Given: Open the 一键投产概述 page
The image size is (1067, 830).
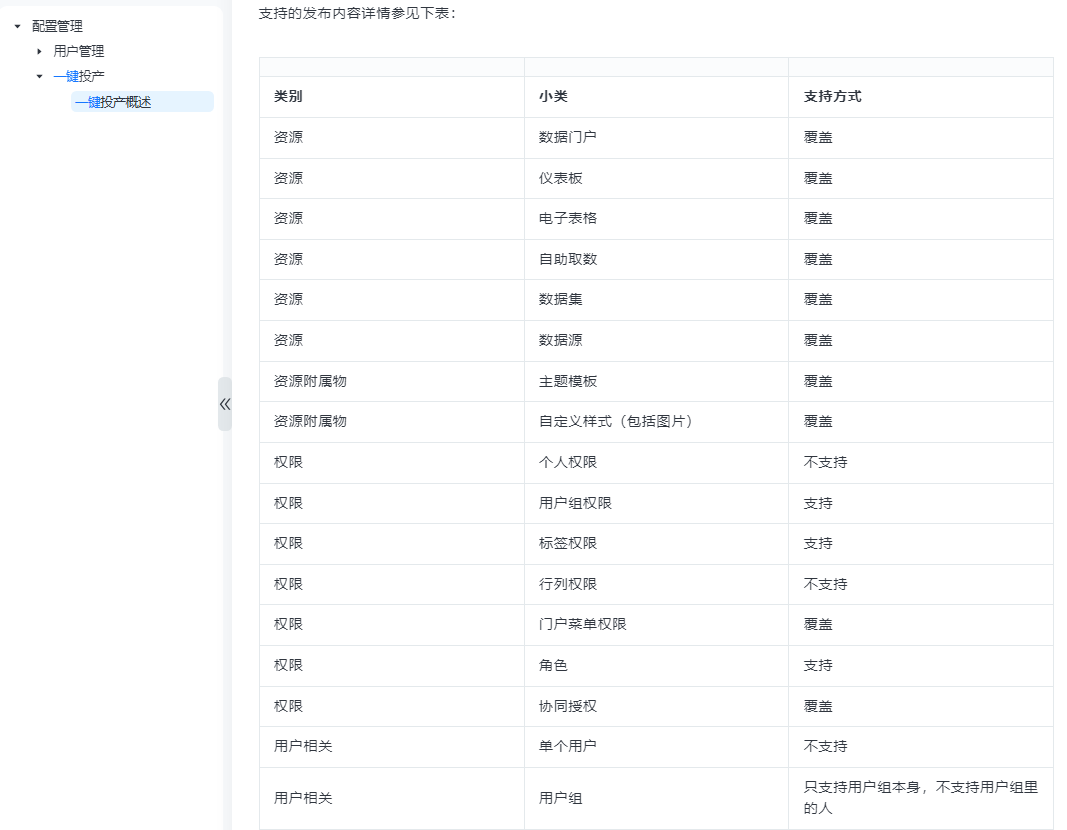Looking at the screenshot, I should pos(113,102).
